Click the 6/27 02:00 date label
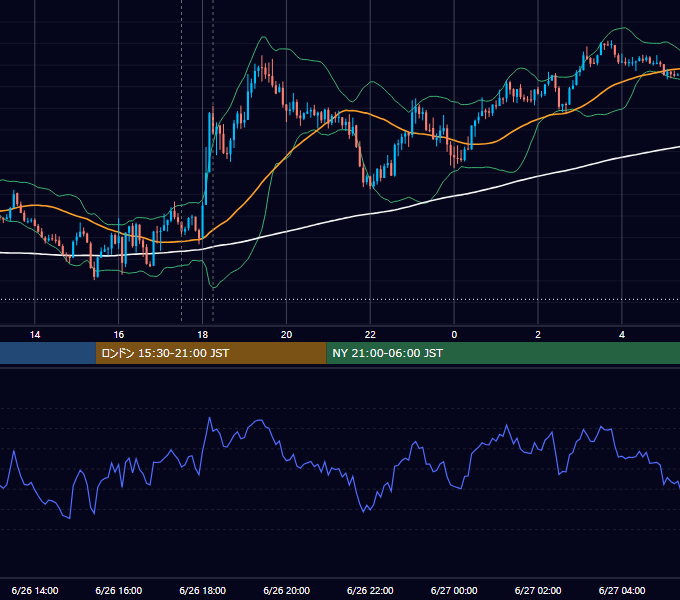The image size is (680, 600). click(538, 590)
